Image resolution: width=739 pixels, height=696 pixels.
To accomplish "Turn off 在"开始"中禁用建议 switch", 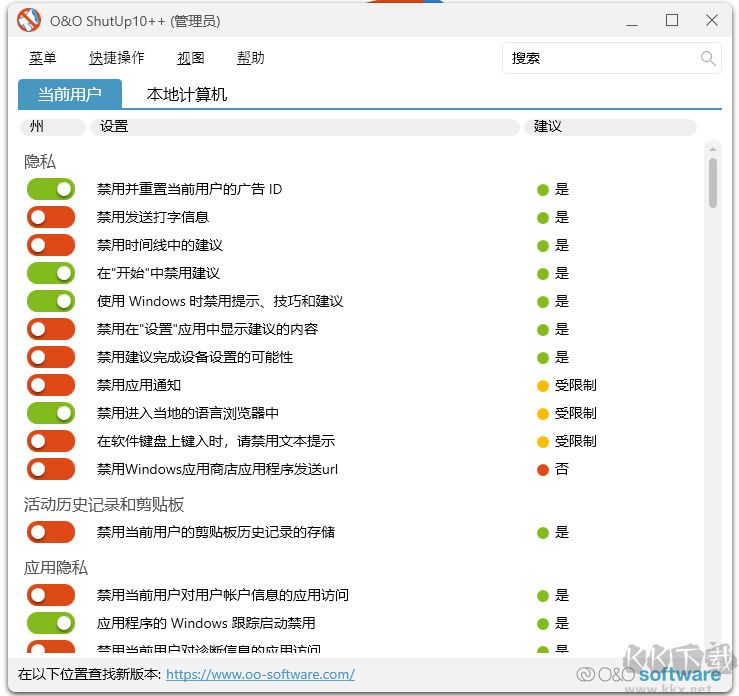I will click(x=51, y=273).
